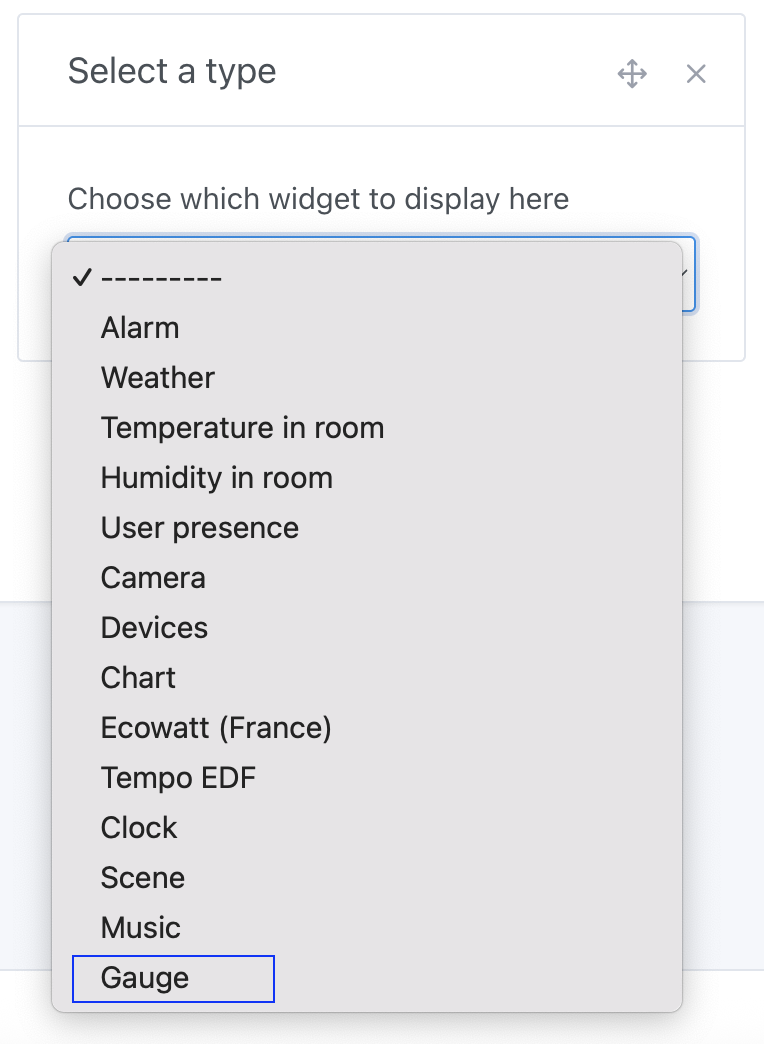The height and width of the screenshot is (1044, 764).
Task: Choose Scene from the widget list
Action: click(x=143, y=878)
